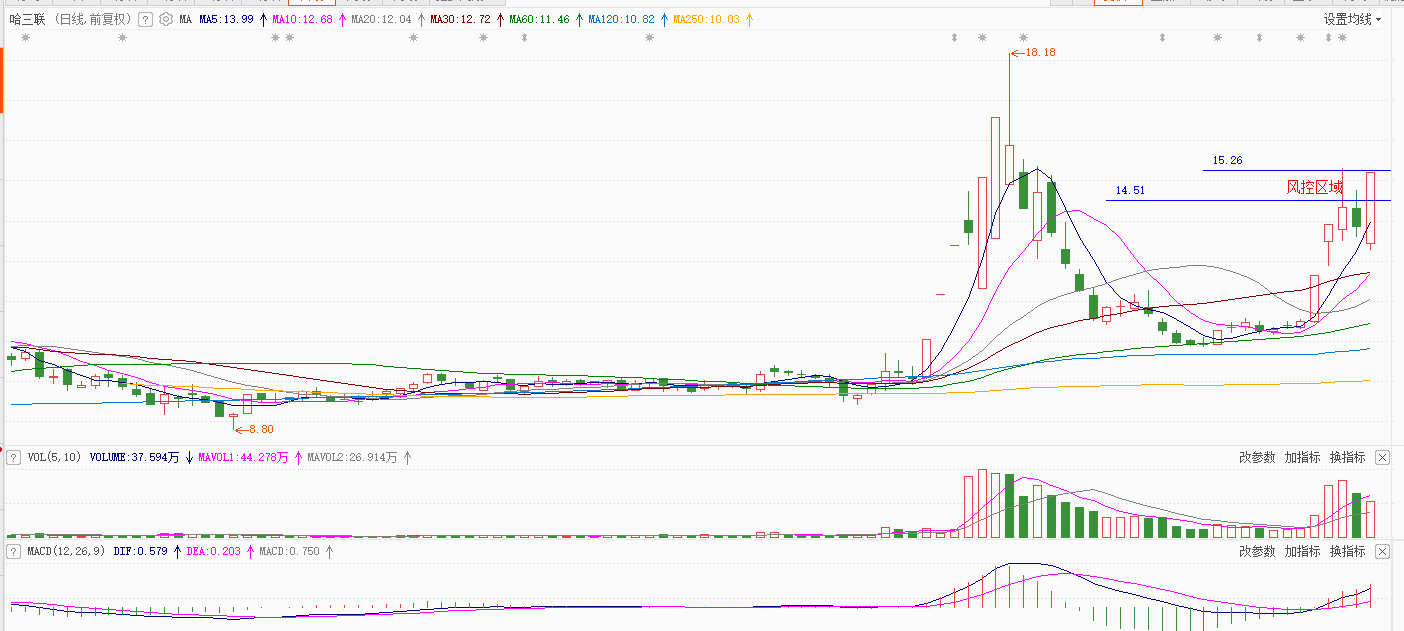
Task: Click the VOLUME:37.594万 value
Action: pyautogui.click(x=135, y=458)
